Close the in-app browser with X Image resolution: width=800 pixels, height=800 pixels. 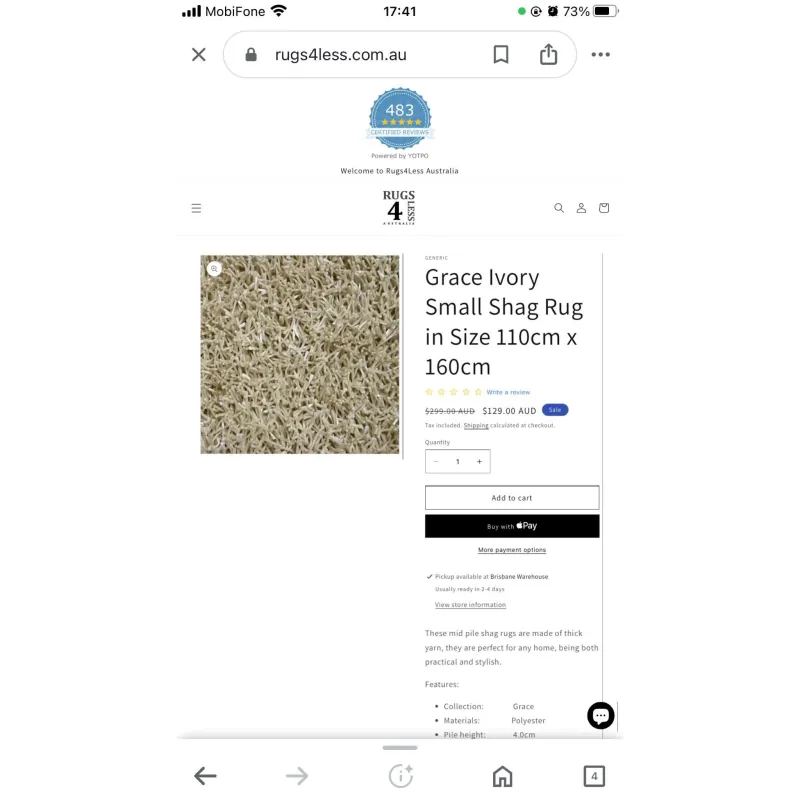(x=198, y=55)
